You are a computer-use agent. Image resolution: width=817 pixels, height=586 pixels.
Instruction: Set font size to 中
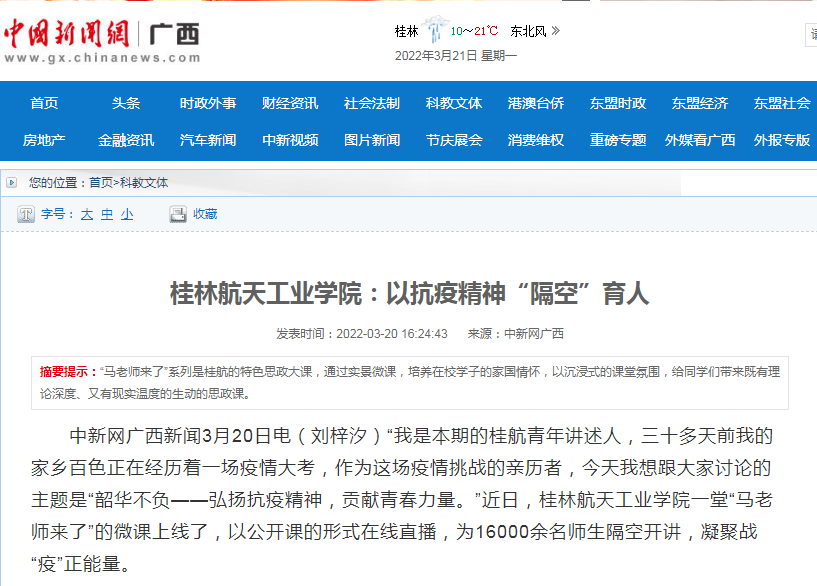click(107, 214)
